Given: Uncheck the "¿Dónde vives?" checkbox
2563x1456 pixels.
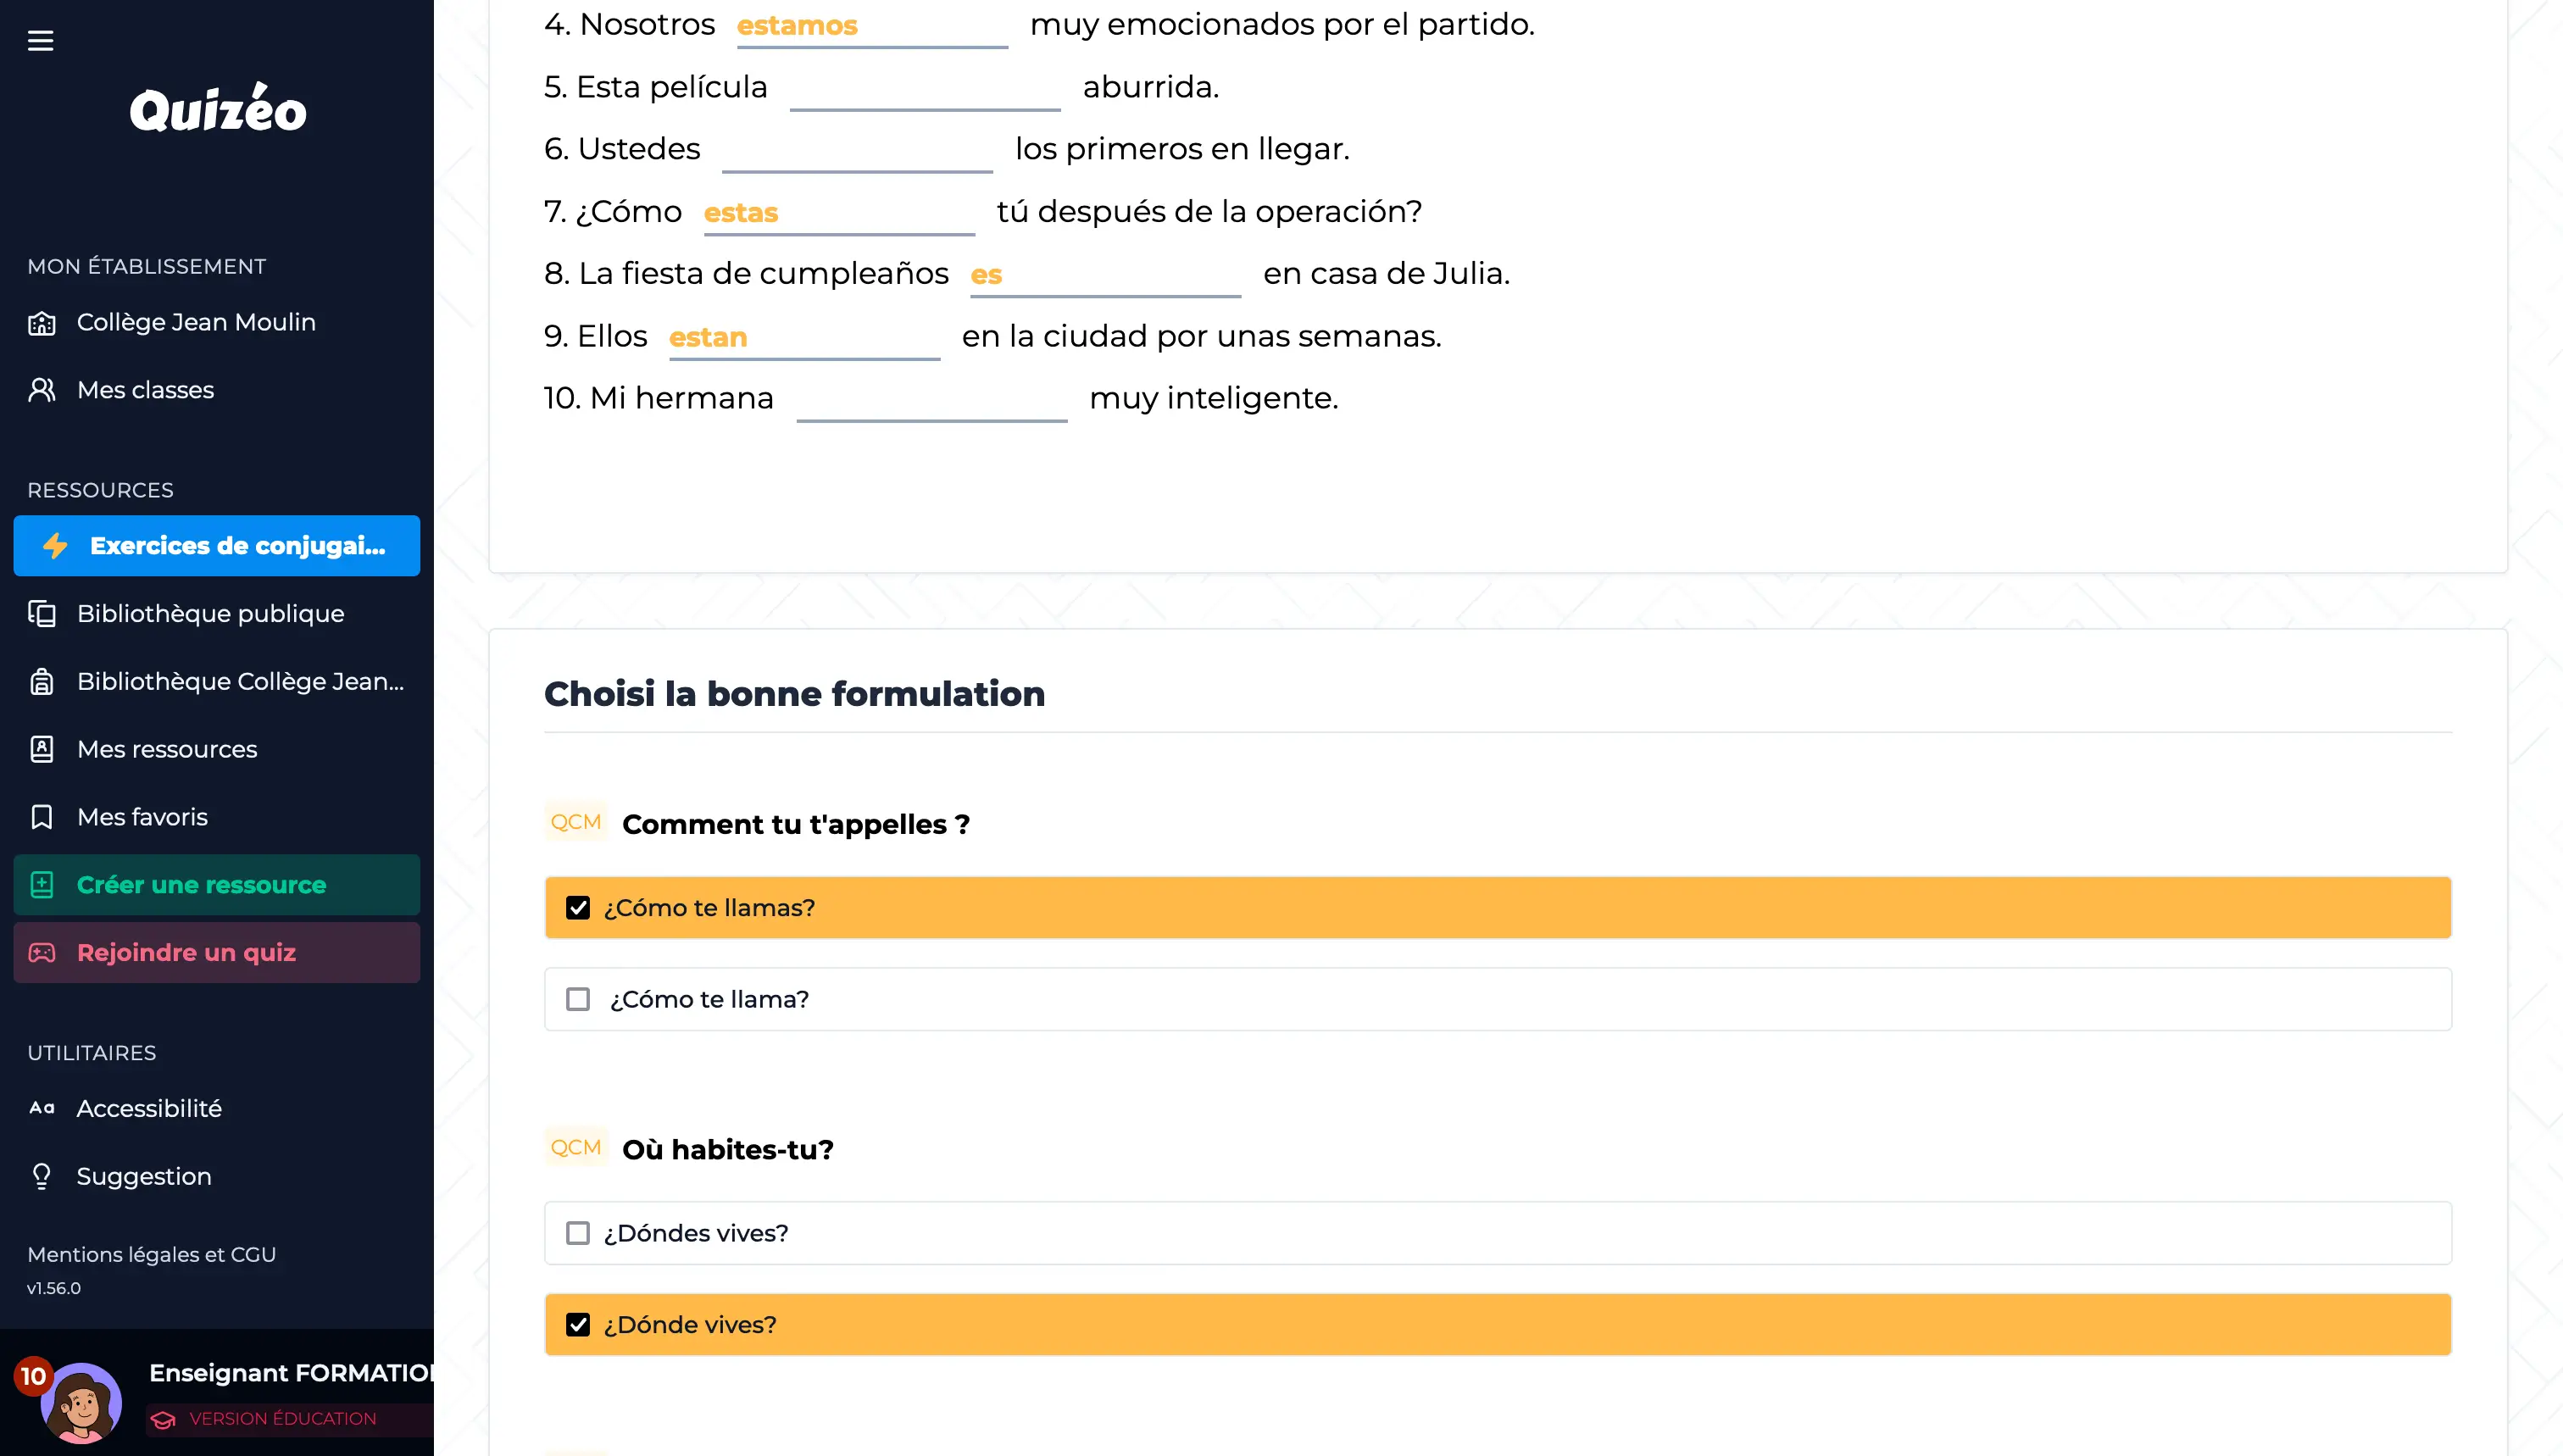Looking at the screenshot, I should [578, 1325].
